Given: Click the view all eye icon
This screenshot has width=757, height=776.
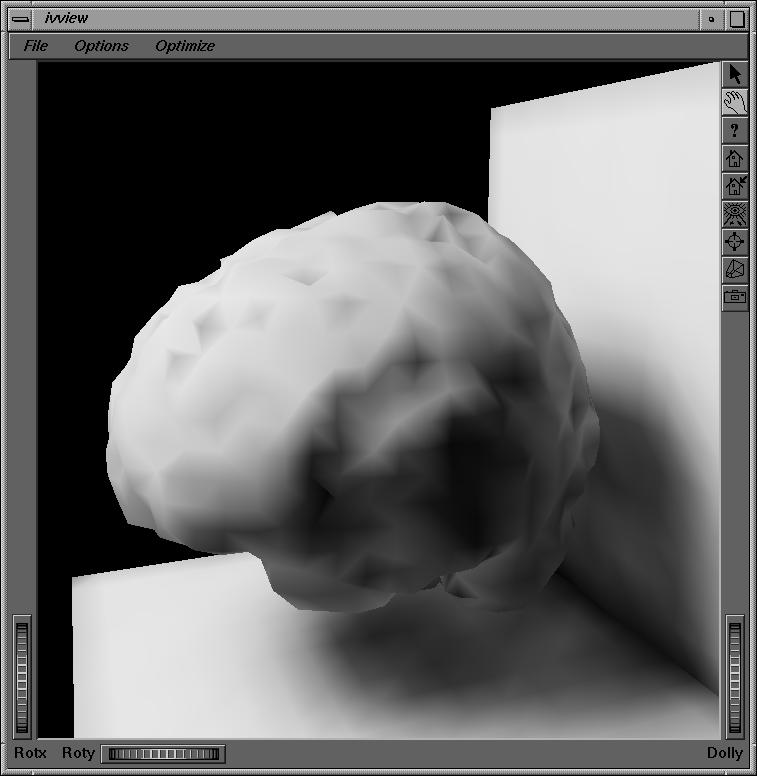Looking at the screenshot, I should [735, 214].
